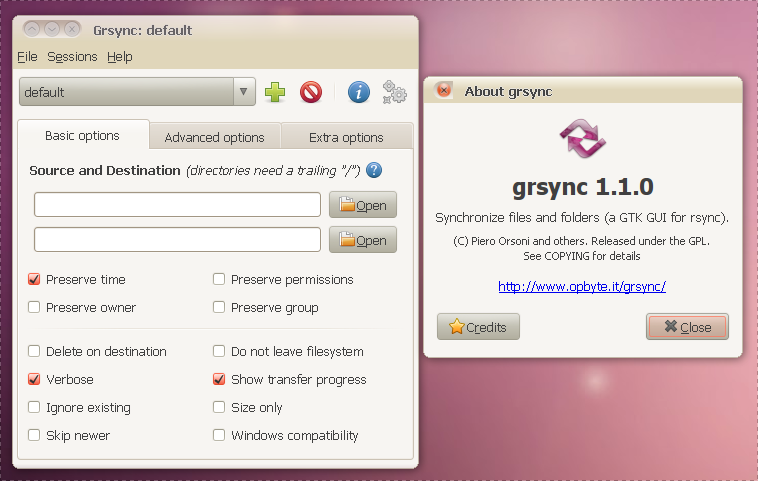Browse destination with the second Open button
758x481 pixels.
(363, 239)
